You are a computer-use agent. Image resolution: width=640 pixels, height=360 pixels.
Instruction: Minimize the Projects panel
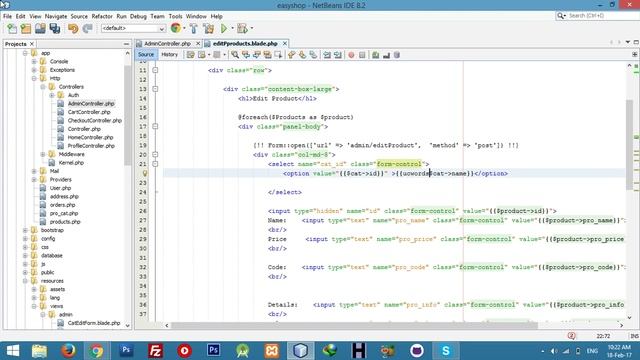[126, 44]
